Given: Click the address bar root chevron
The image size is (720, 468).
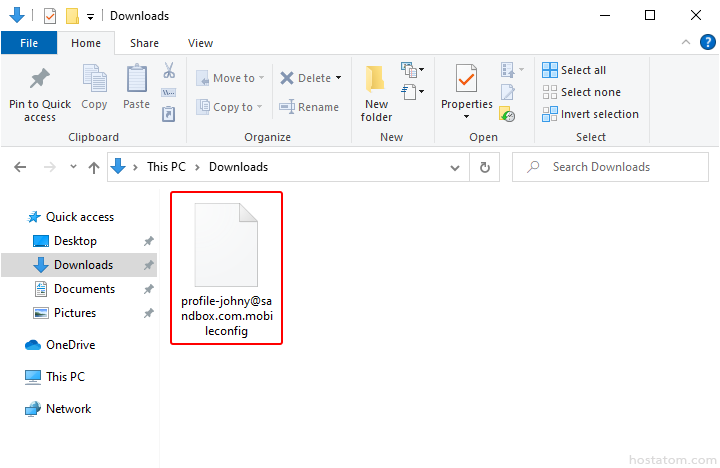Looking at the screenshot, I should coord(135,168).
